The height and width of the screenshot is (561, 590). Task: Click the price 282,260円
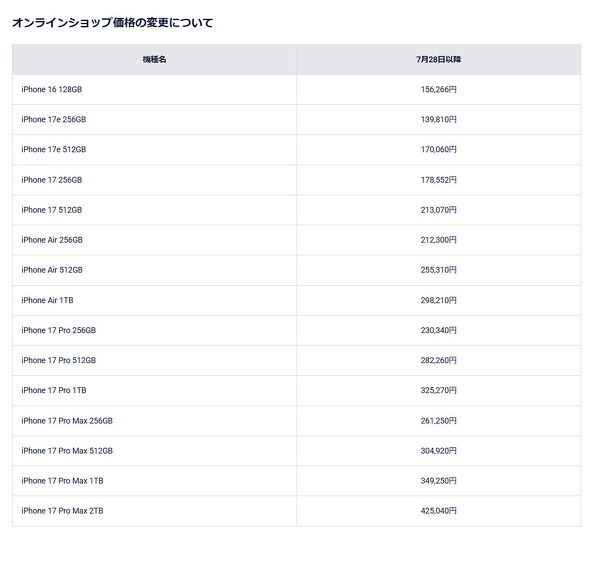[x=438, y=360]
